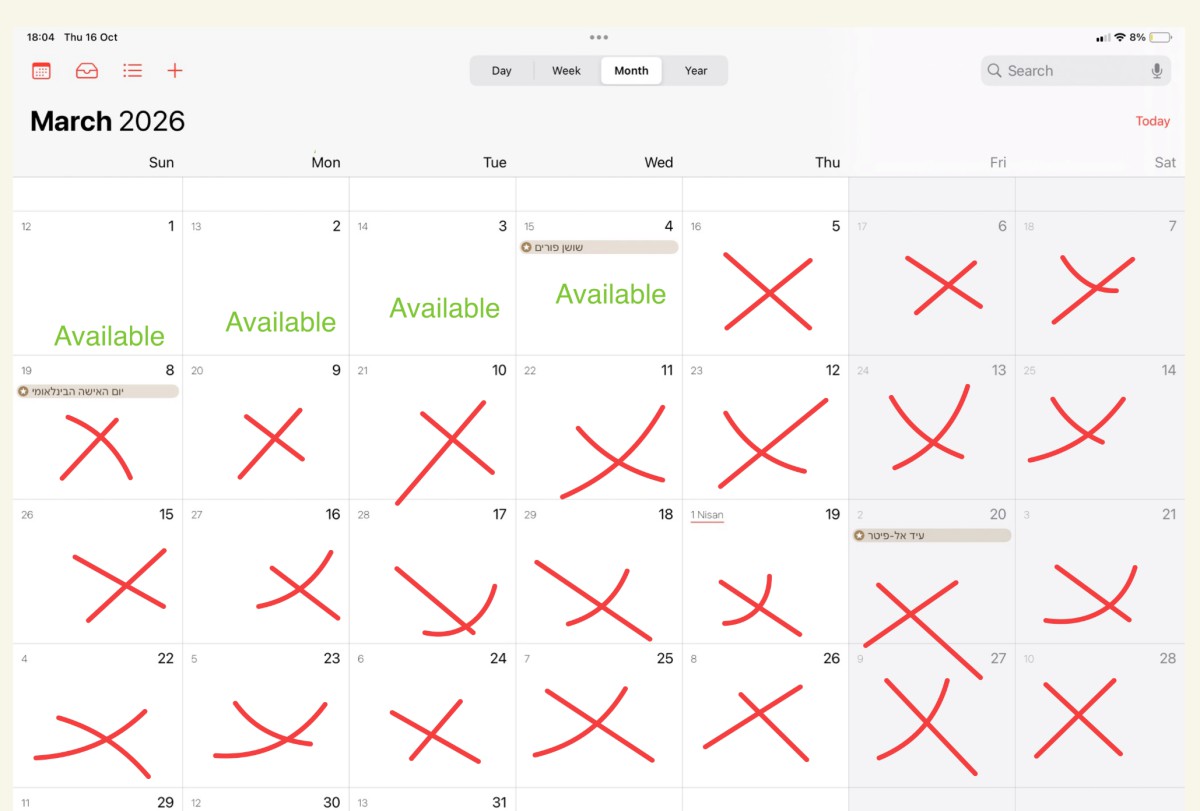1200x811 pixels.
Task: Open the calendar inbox tray icon
Action: coord(87,71)
